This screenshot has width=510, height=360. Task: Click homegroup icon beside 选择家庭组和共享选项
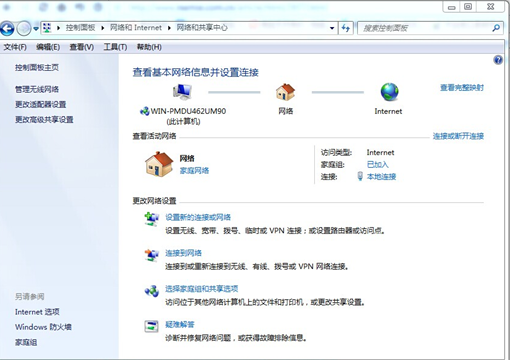click(151, 291)
